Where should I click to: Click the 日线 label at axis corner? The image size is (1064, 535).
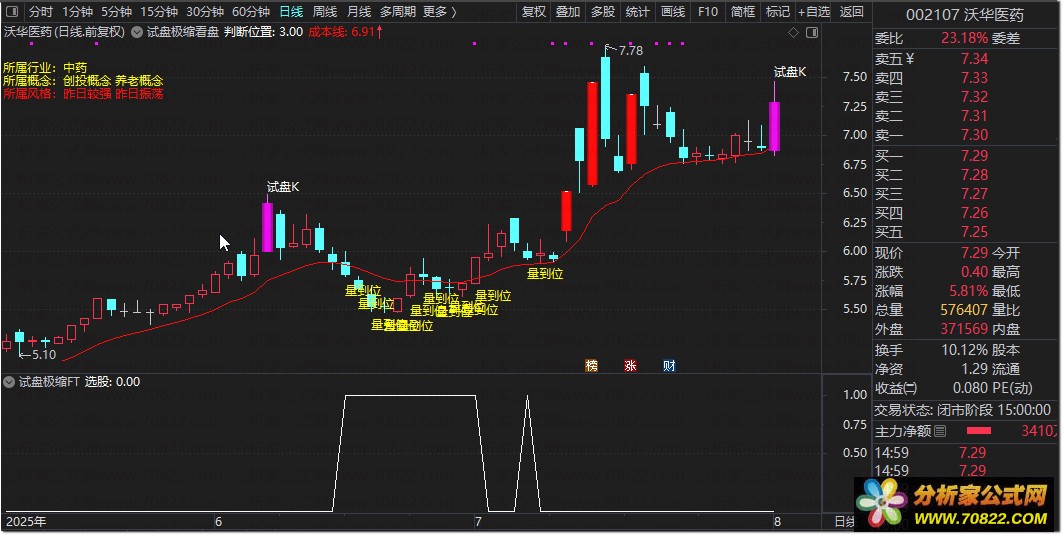click(x=844, y=522)
